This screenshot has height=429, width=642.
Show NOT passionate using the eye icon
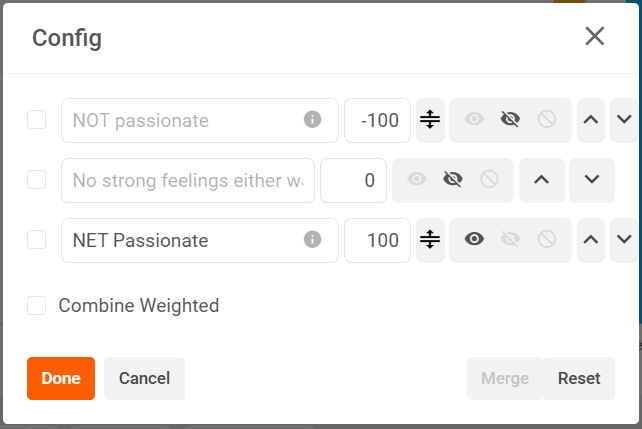[x=474, y=120]
